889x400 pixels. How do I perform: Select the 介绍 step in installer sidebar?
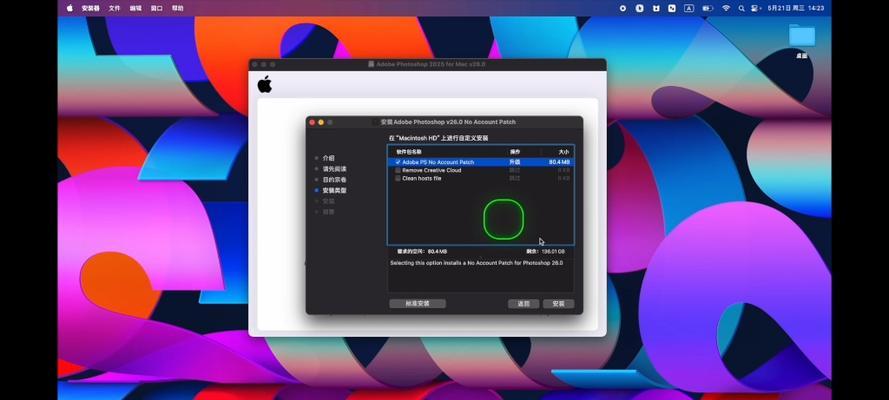pos(328,158)
